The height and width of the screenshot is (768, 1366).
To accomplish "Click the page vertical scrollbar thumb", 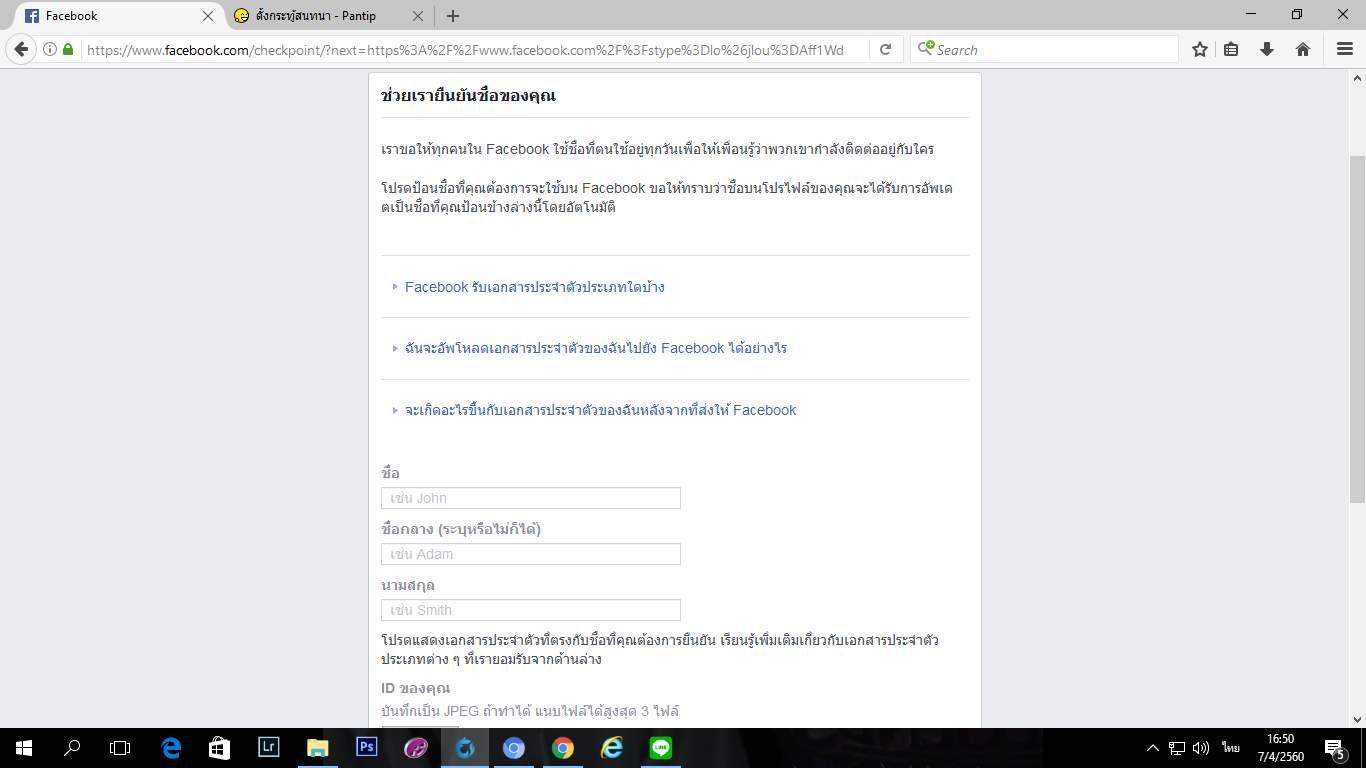I will 1357,329.
